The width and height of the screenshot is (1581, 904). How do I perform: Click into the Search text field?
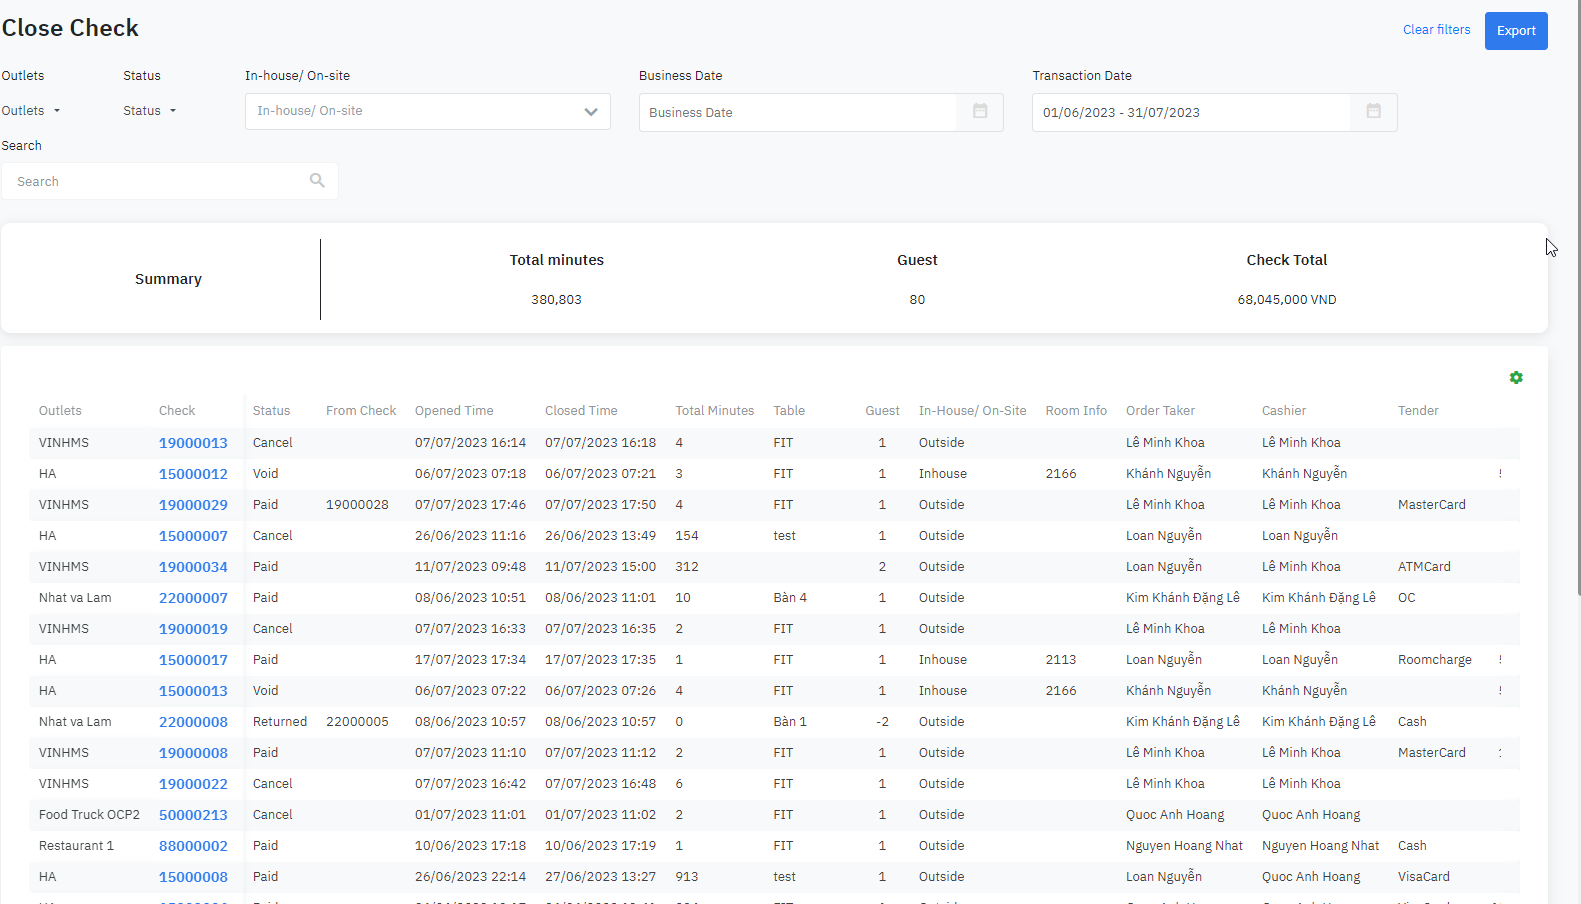tap(160, 182)
